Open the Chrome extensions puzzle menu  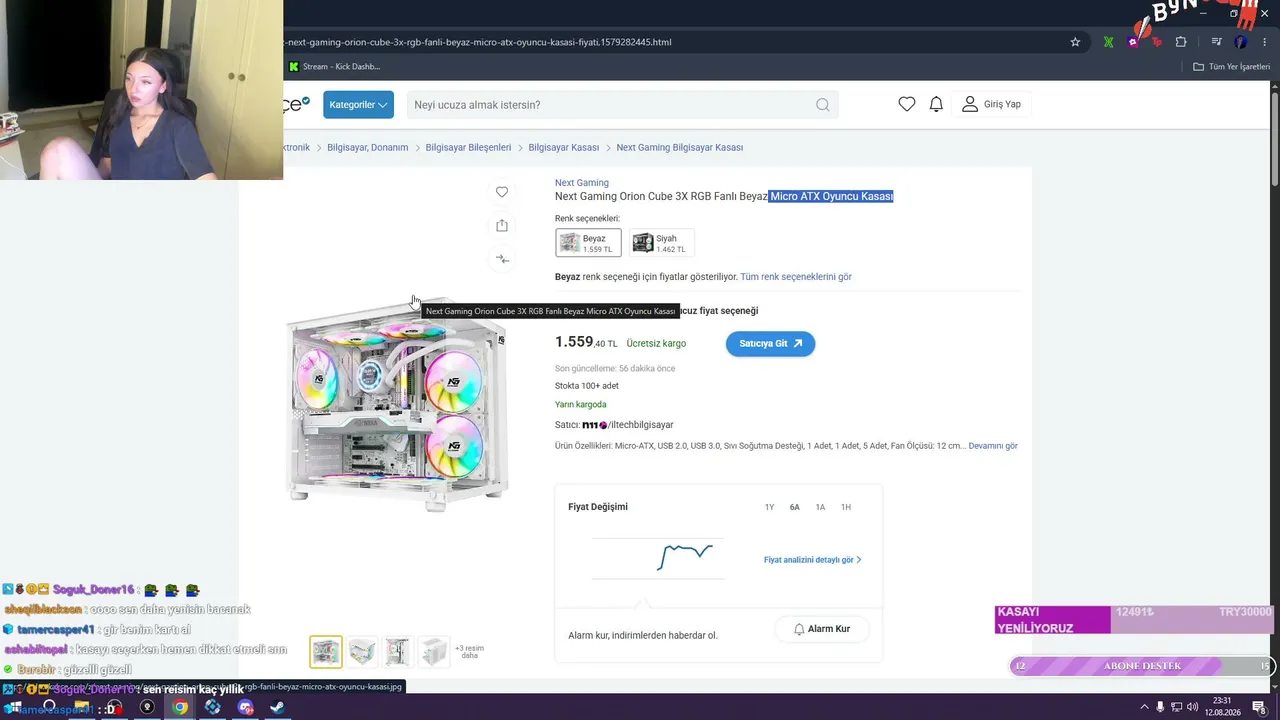click(x=1181, y=42)
